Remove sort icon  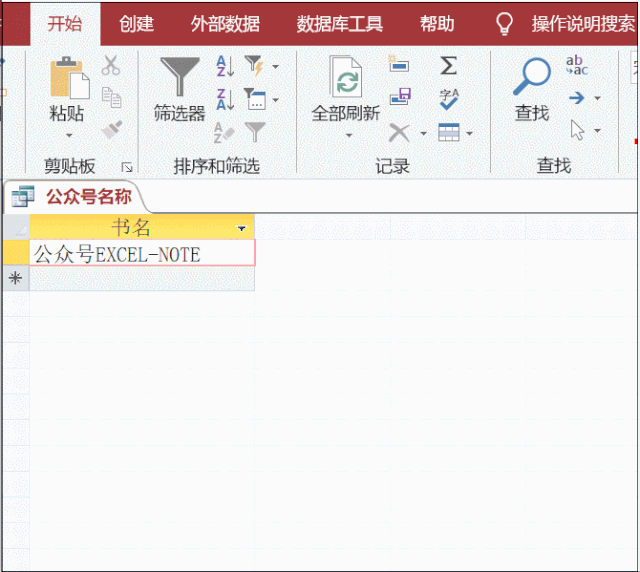click(224, 132)
